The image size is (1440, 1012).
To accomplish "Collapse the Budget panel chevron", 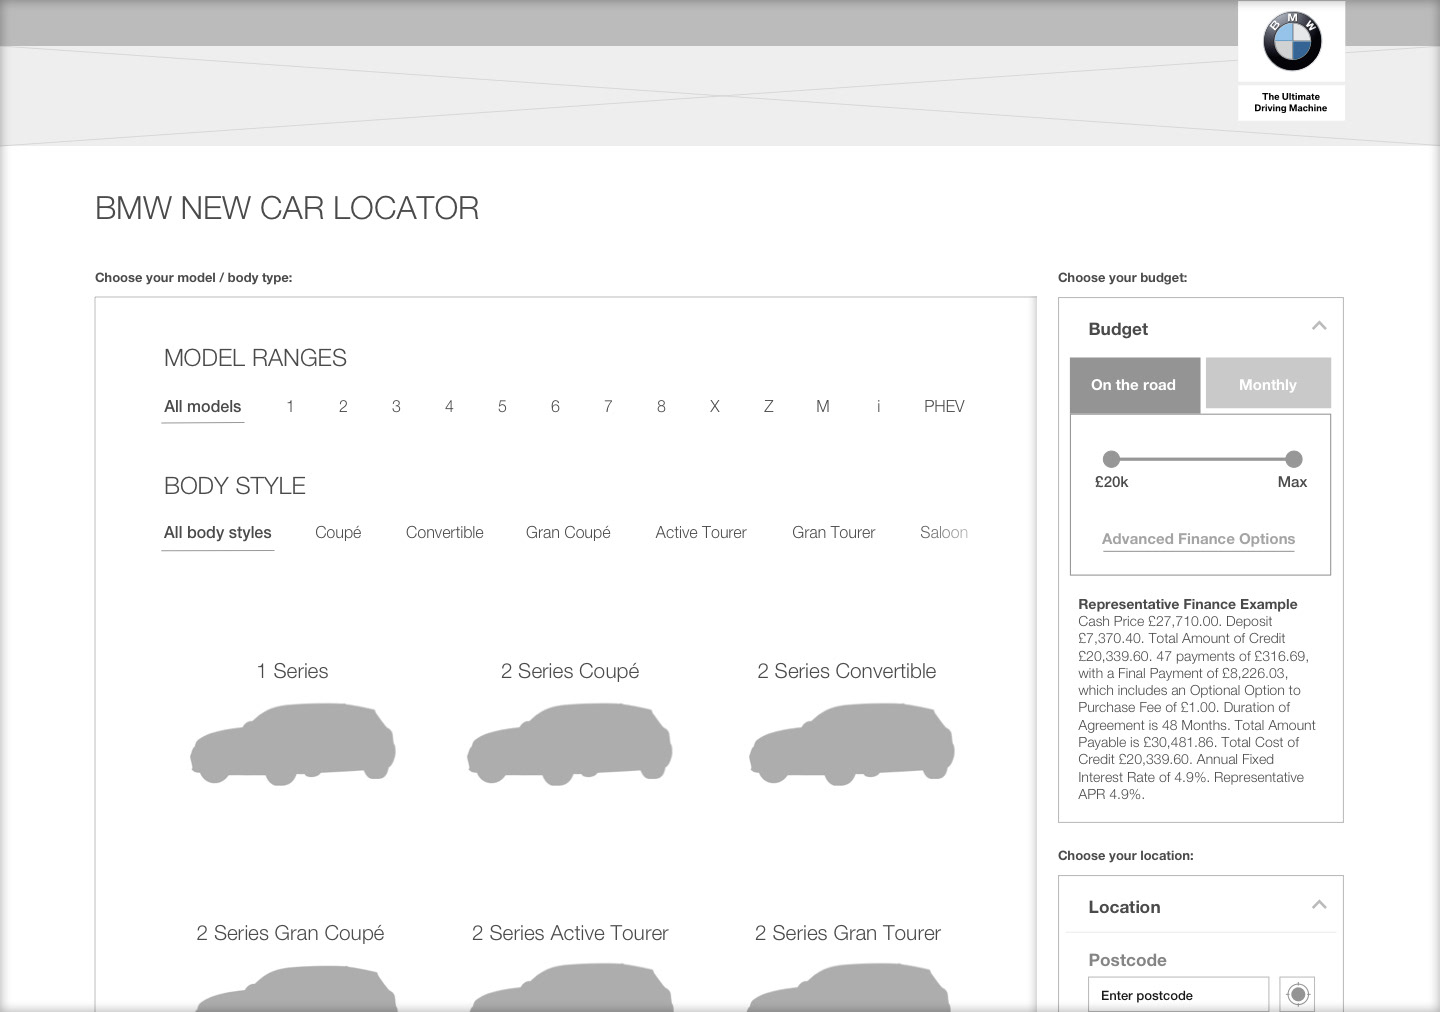I will pyautogui.click(x=1319, y=326).
